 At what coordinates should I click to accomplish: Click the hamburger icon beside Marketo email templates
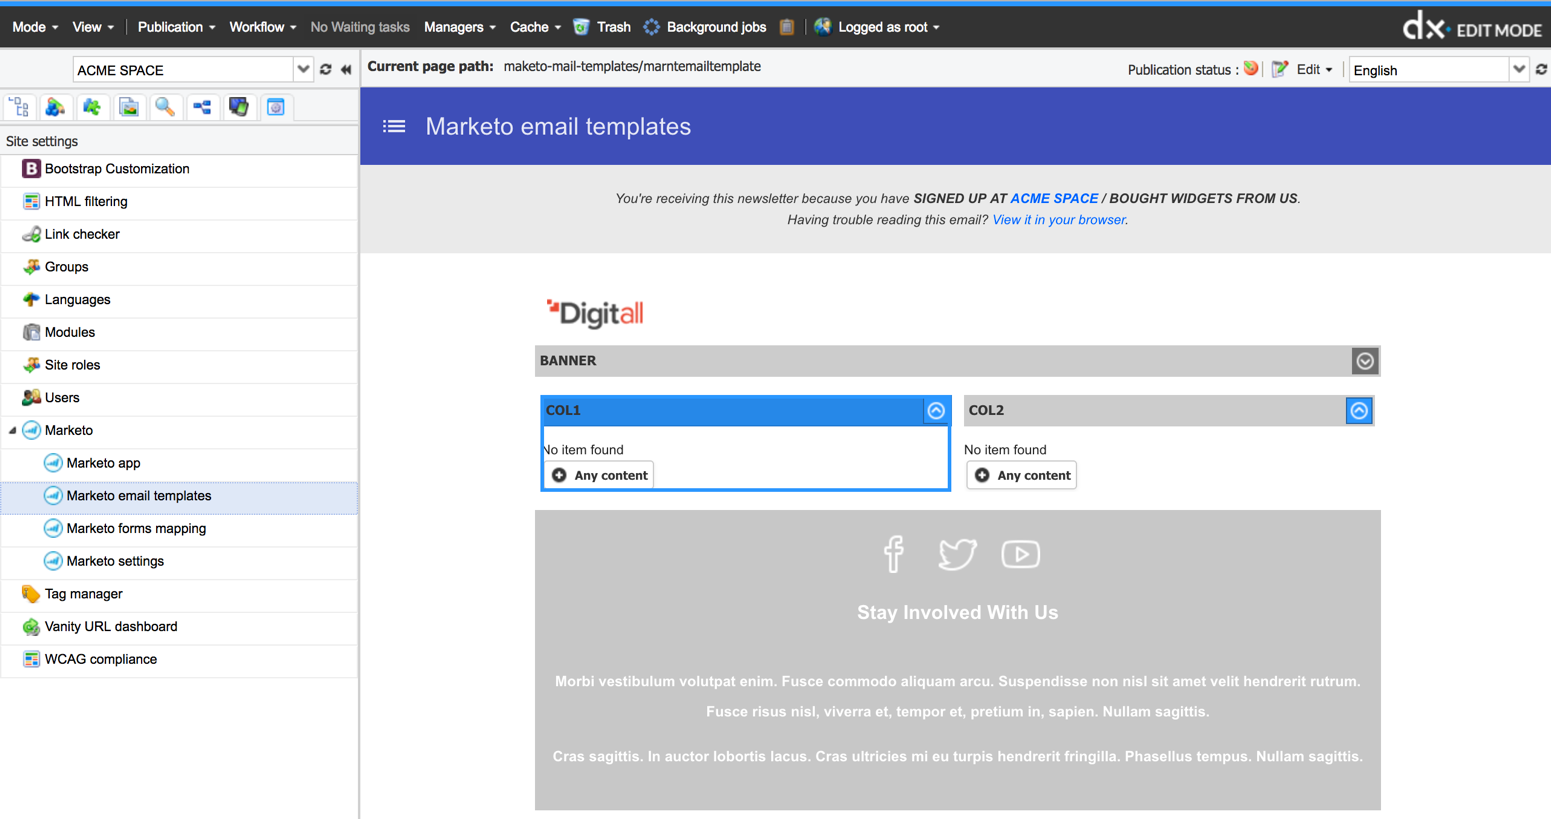394,126
